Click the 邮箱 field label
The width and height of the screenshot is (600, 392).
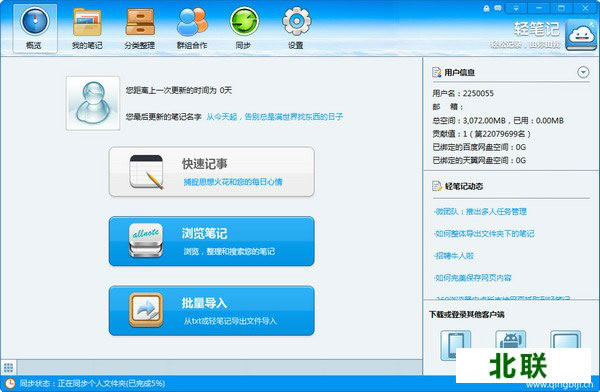point(448,107)
